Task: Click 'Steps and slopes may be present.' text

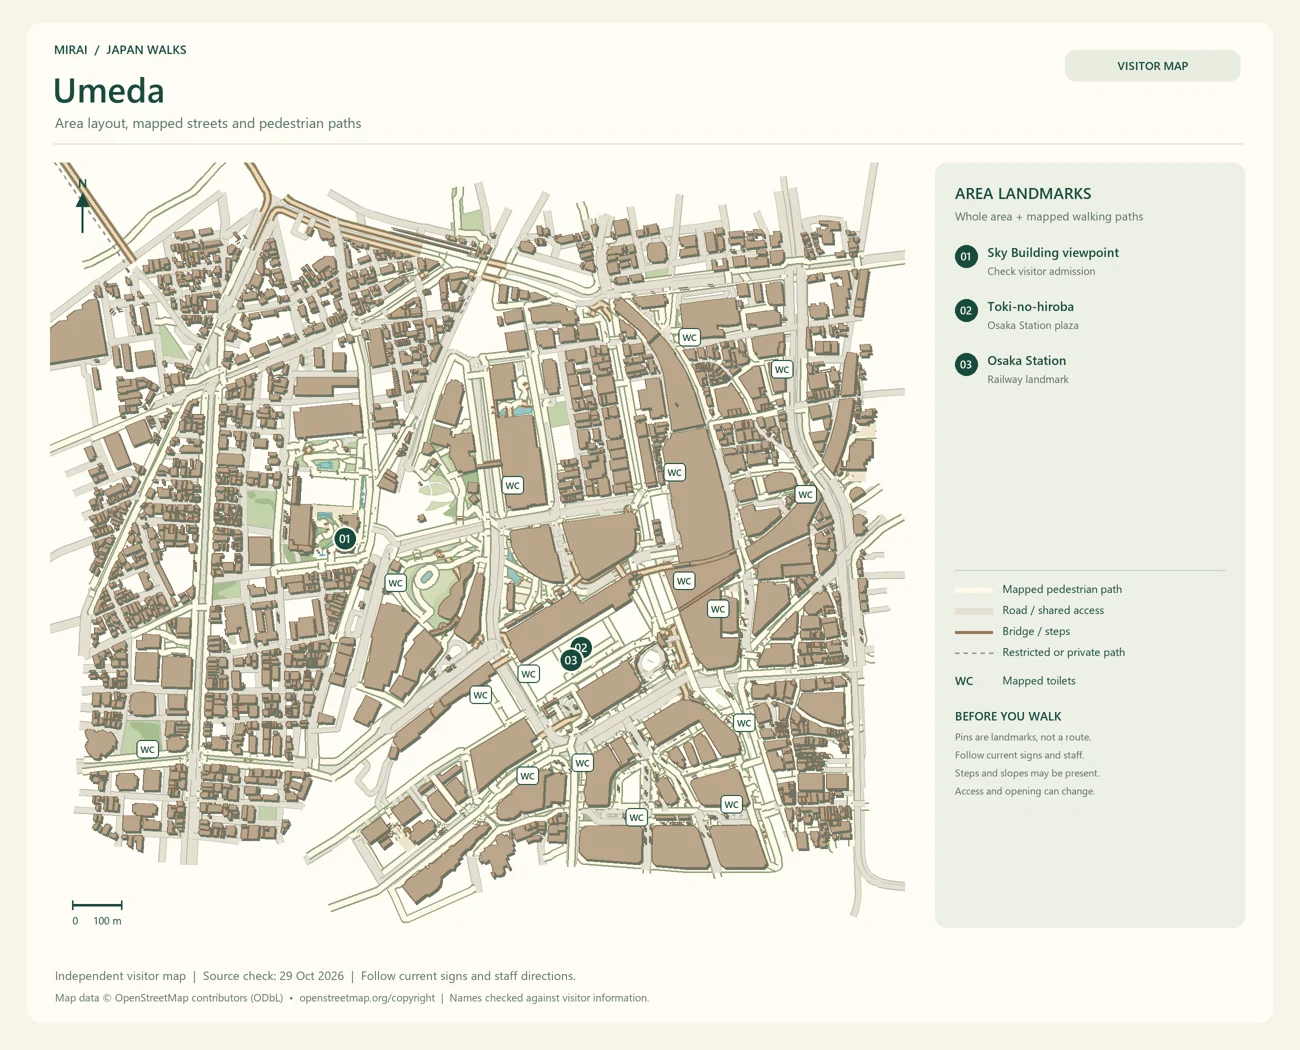Action: point(1027,773)
